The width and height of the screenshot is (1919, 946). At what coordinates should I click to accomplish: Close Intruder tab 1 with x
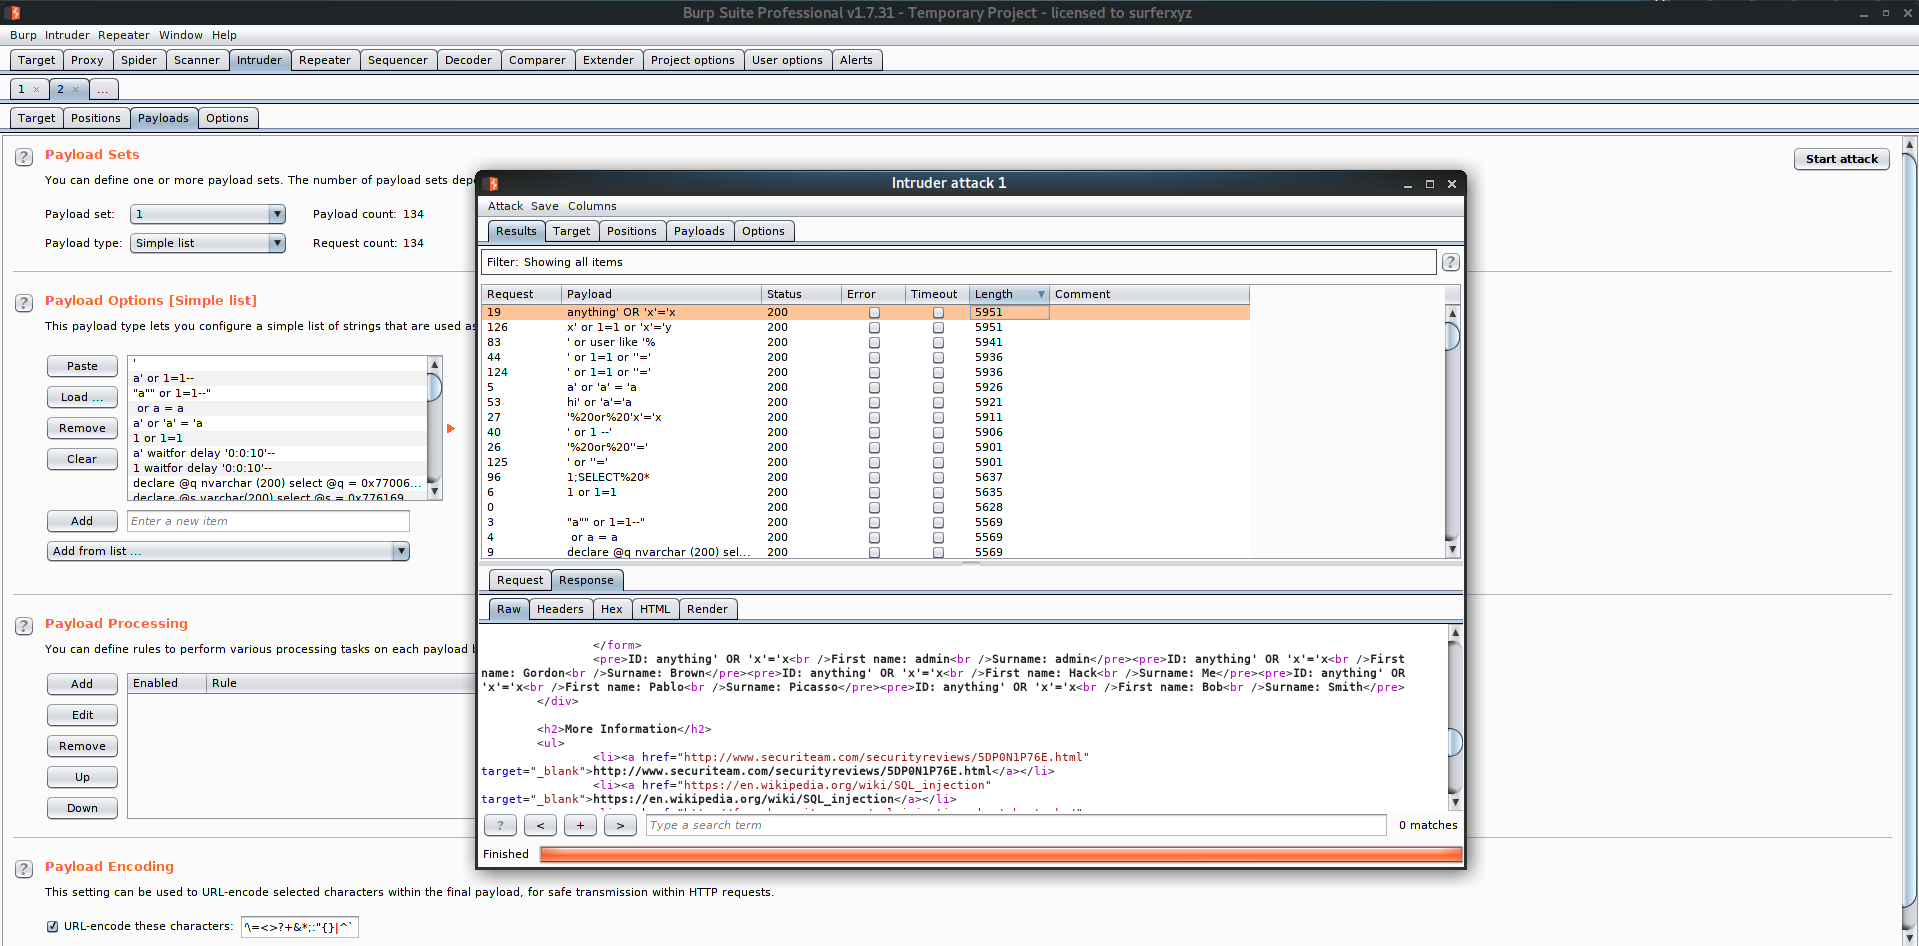click(36, 90)
